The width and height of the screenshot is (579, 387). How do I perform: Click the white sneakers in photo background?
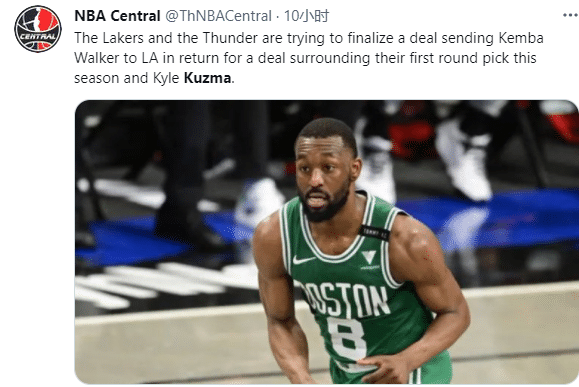click(465, 162)
